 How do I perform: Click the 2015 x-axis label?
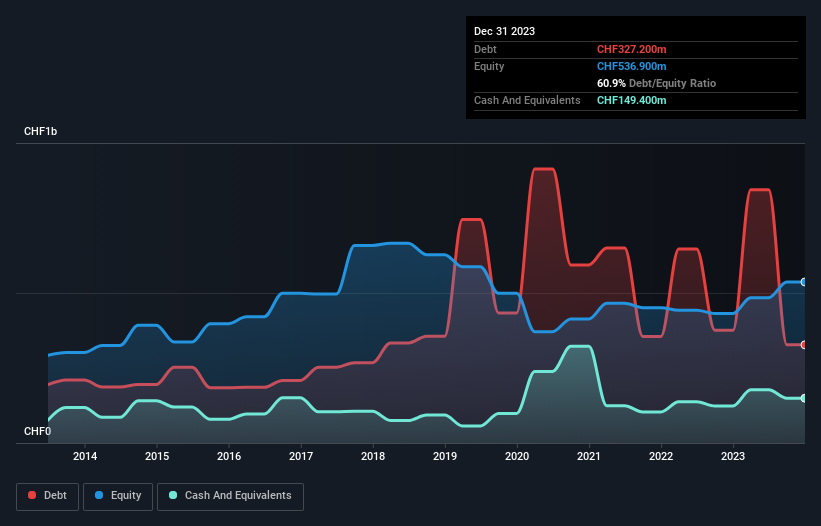157,456
